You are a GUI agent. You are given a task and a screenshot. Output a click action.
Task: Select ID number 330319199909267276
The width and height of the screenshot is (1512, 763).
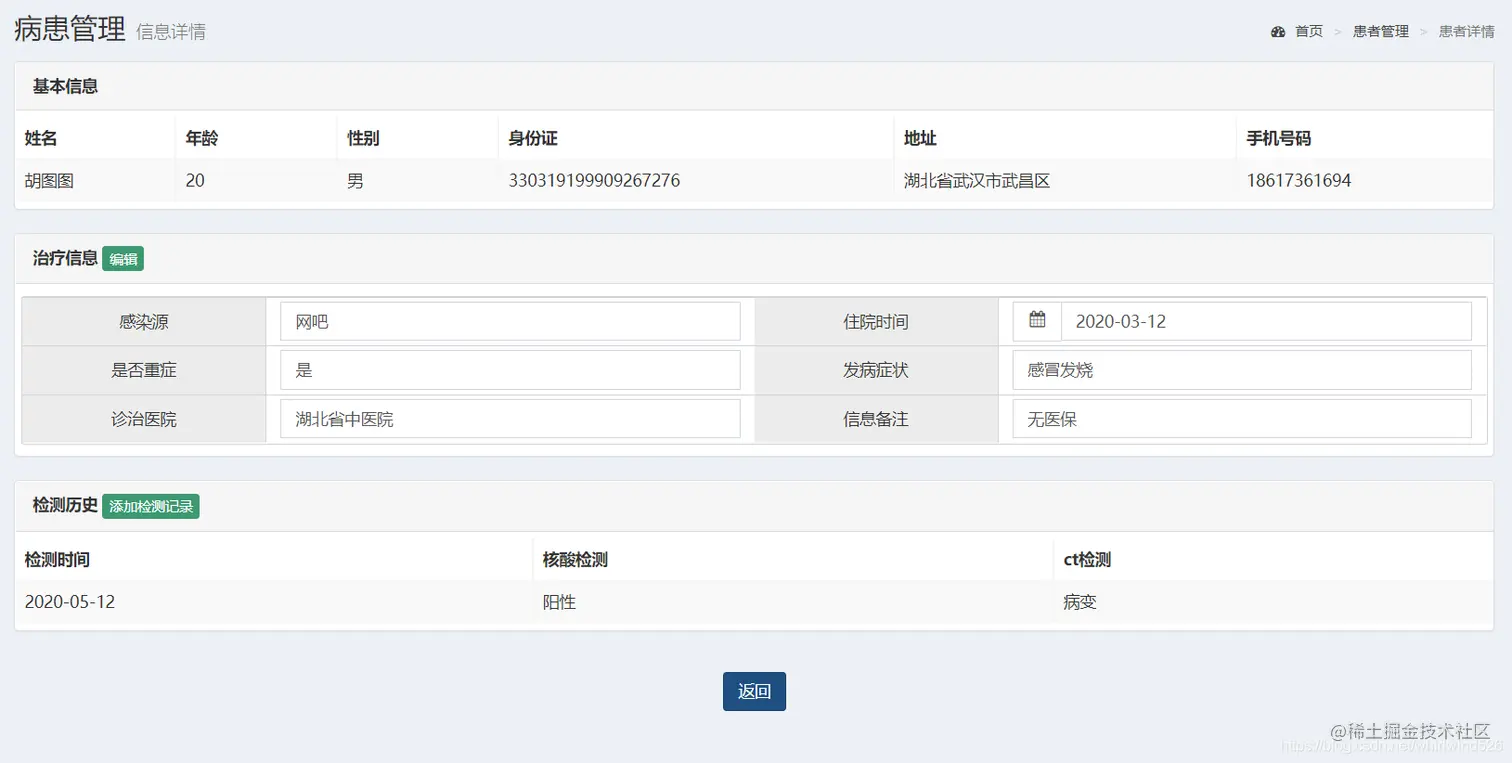click(x=594, y=181)
